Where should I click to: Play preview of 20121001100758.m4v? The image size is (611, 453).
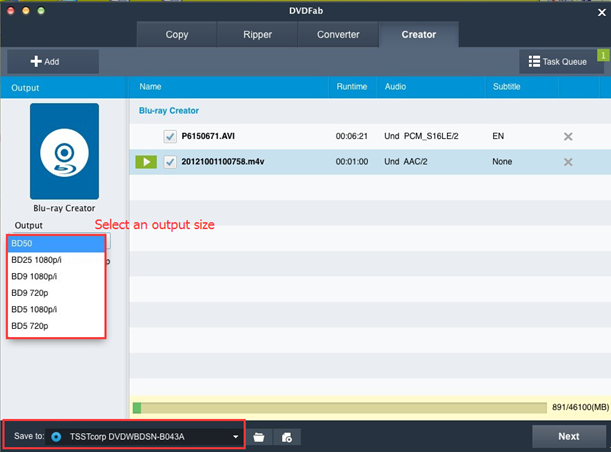[x=146, y=162]
